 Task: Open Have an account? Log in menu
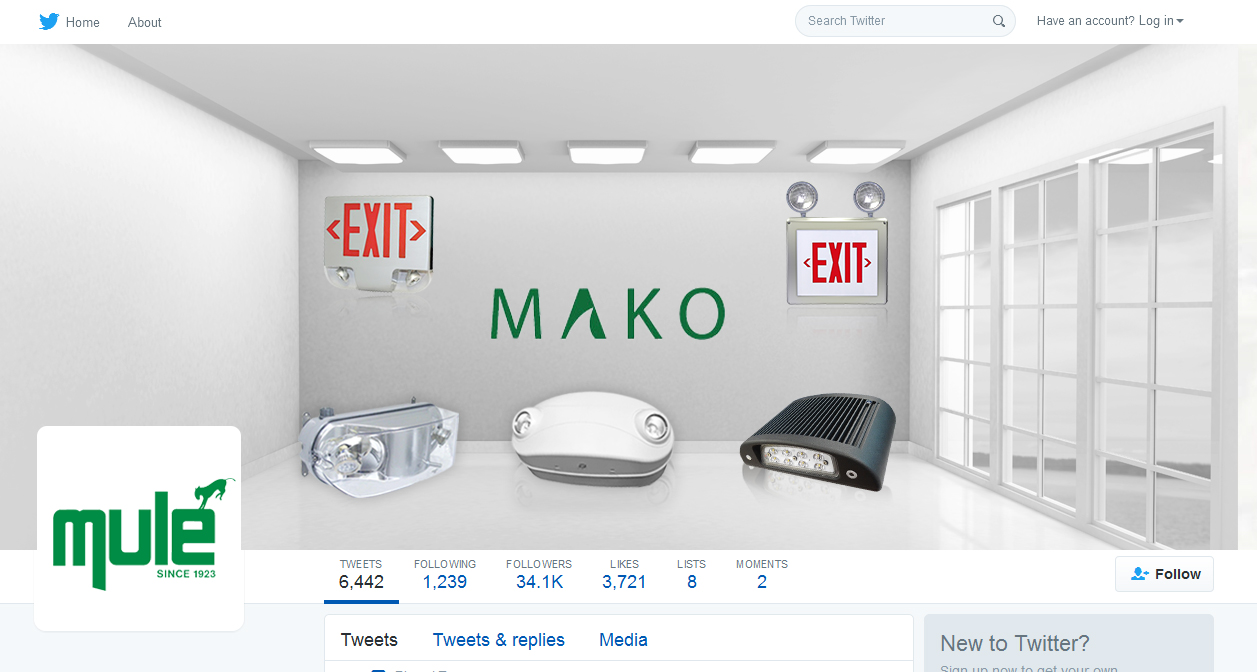coord(1110,21)
